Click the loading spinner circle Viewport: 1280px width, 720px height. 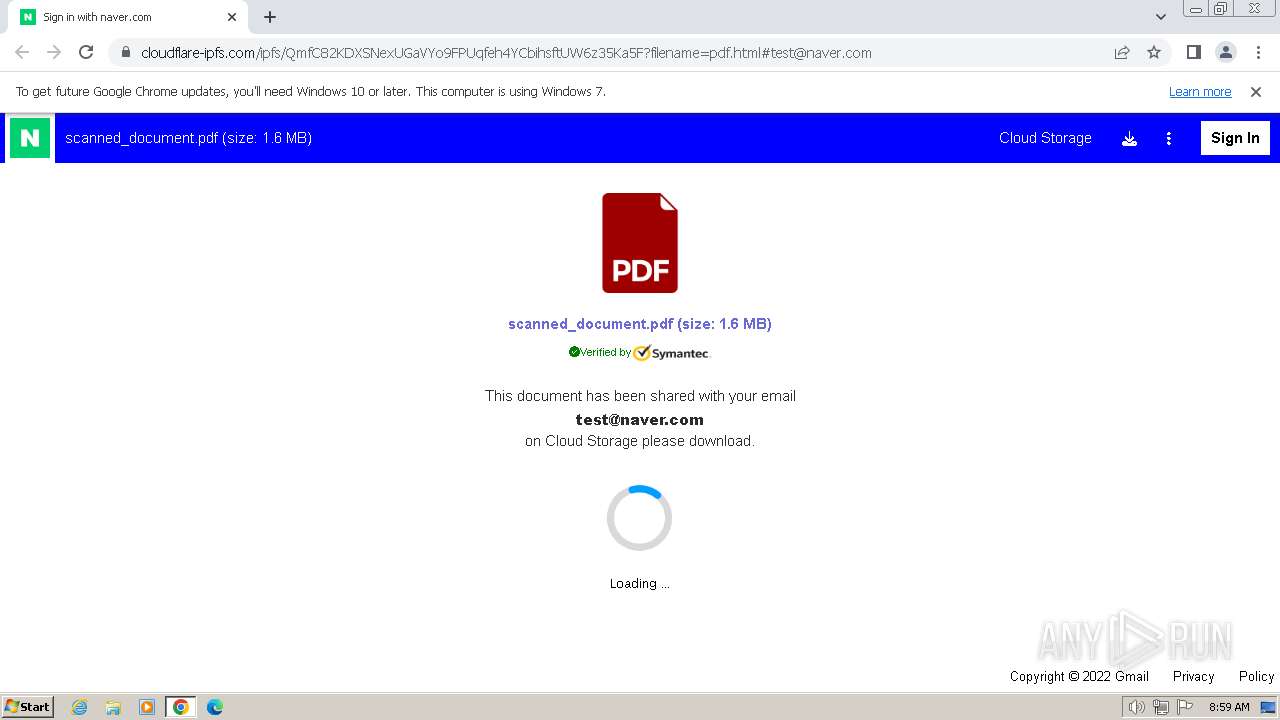tap(639, 518)
